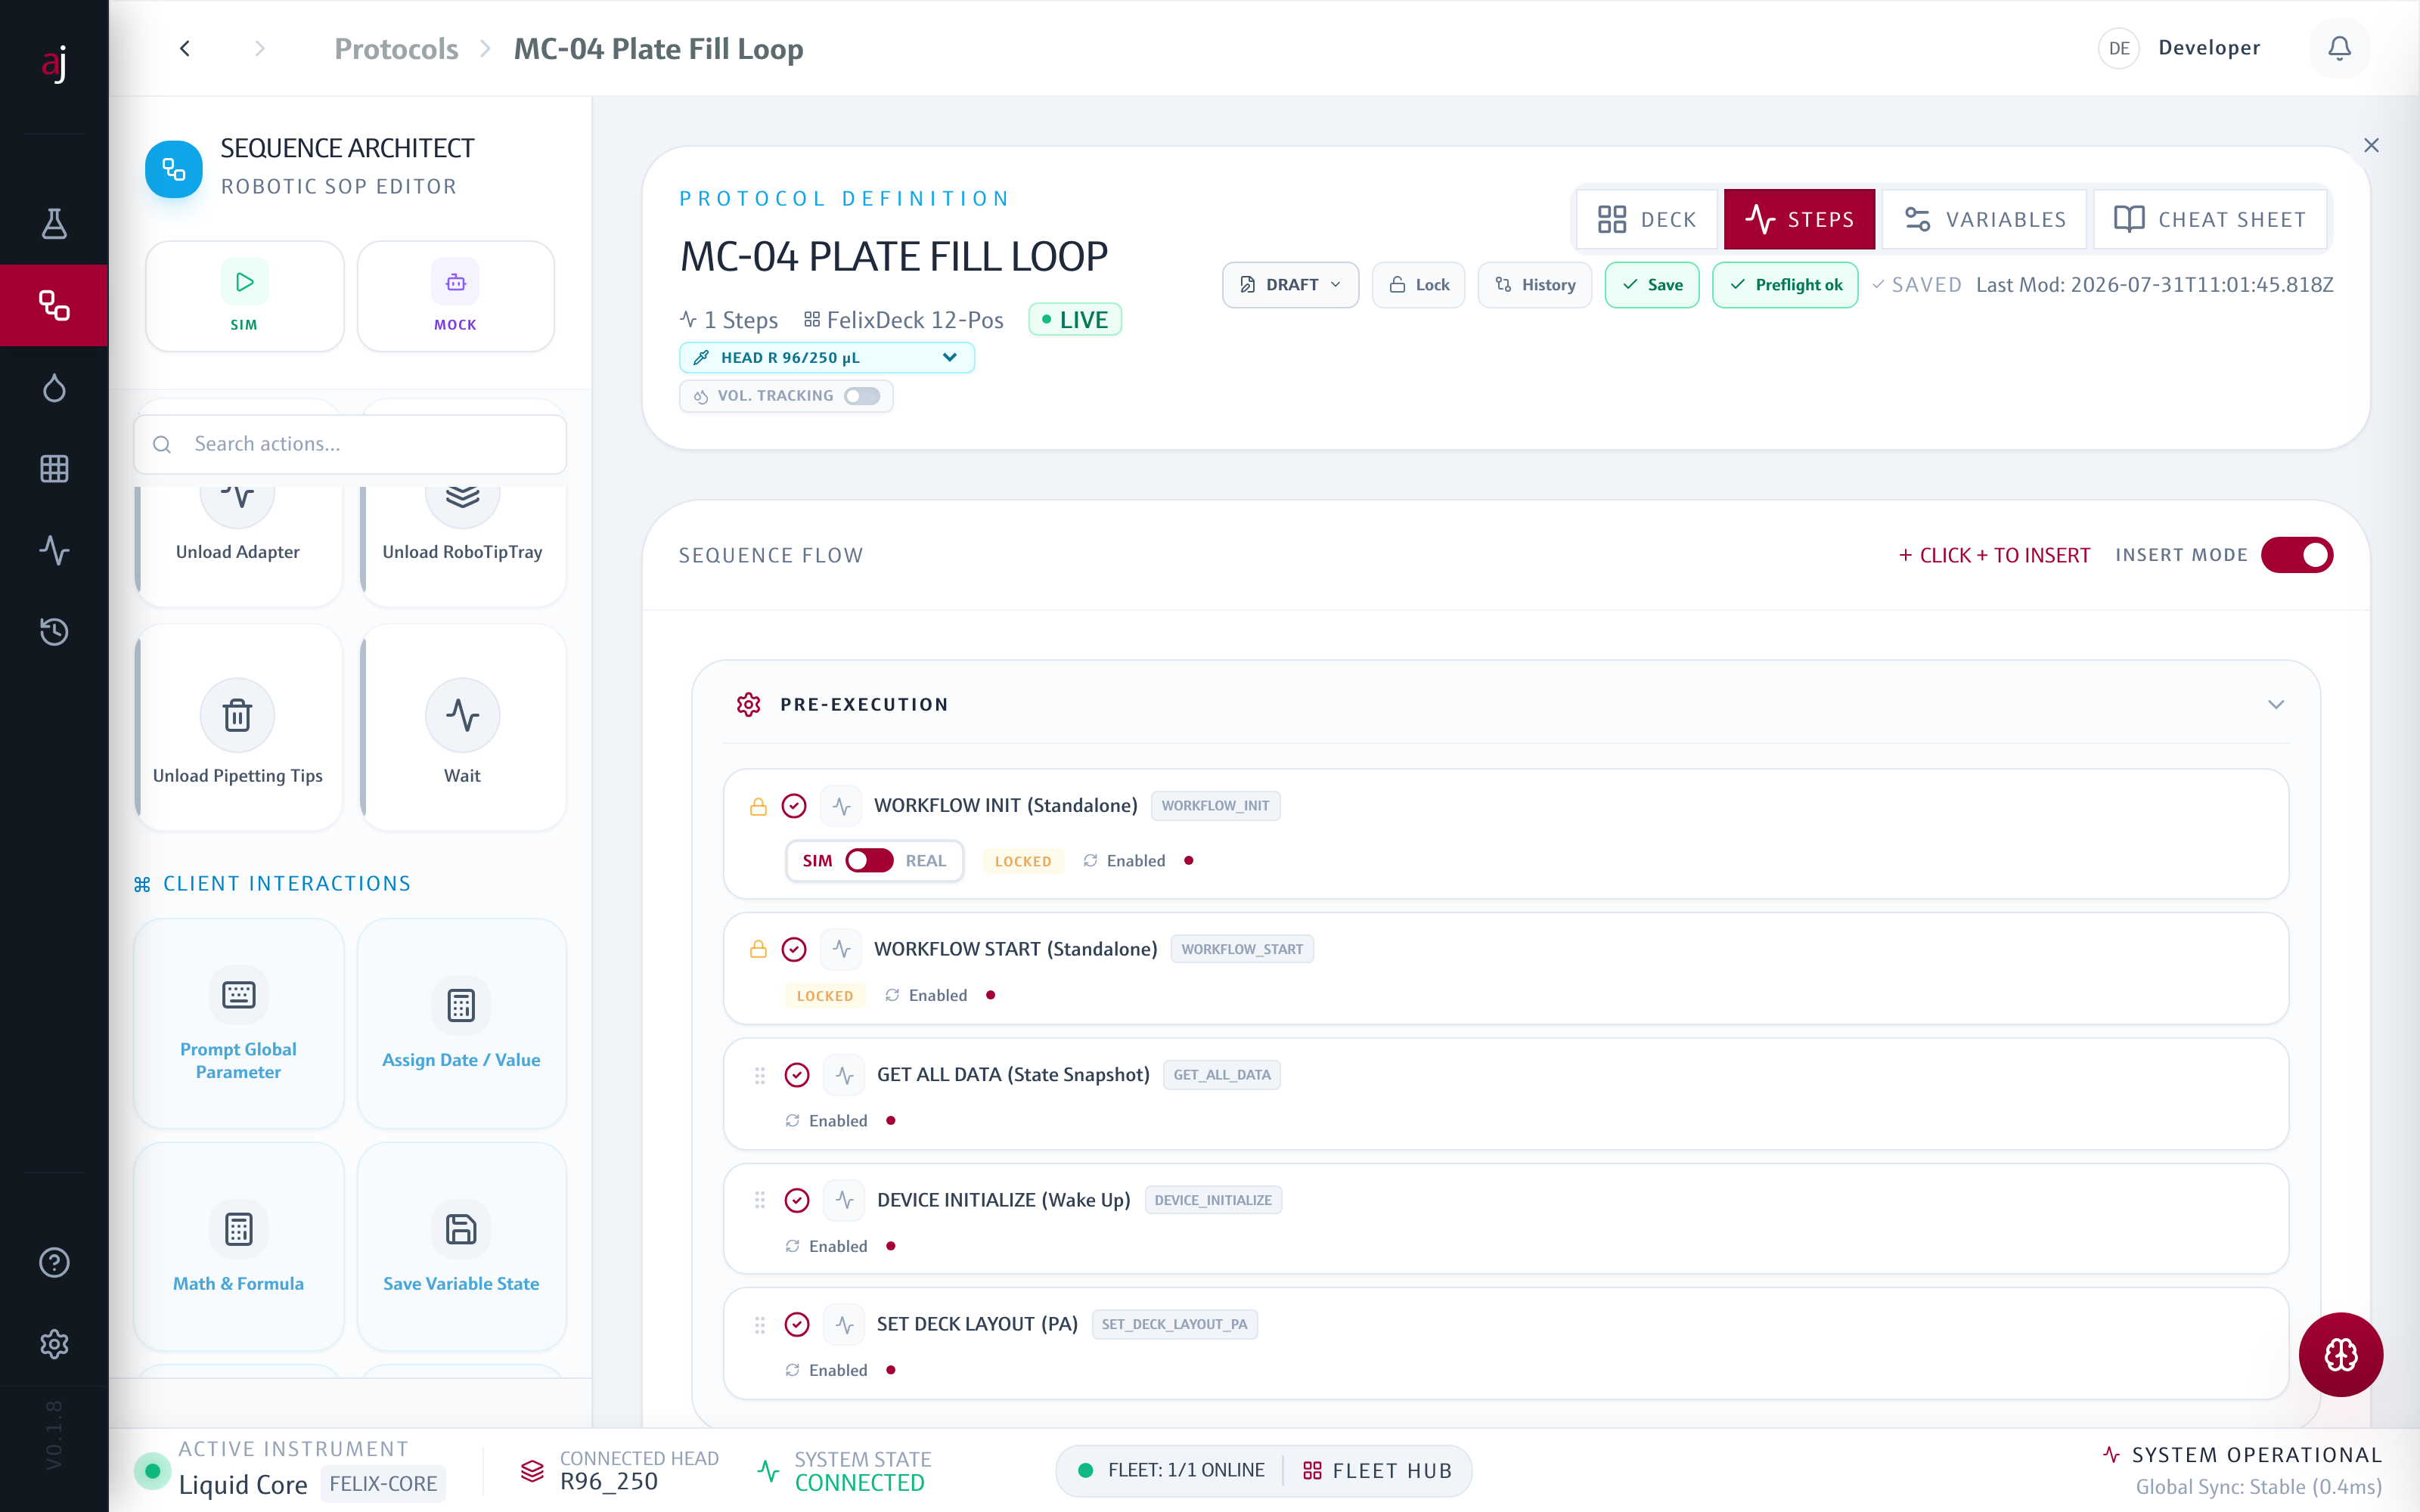This screenshot has width=2420, height=1512.
Task: Open the FLEET HUB button
Action: point(1377,1470)
